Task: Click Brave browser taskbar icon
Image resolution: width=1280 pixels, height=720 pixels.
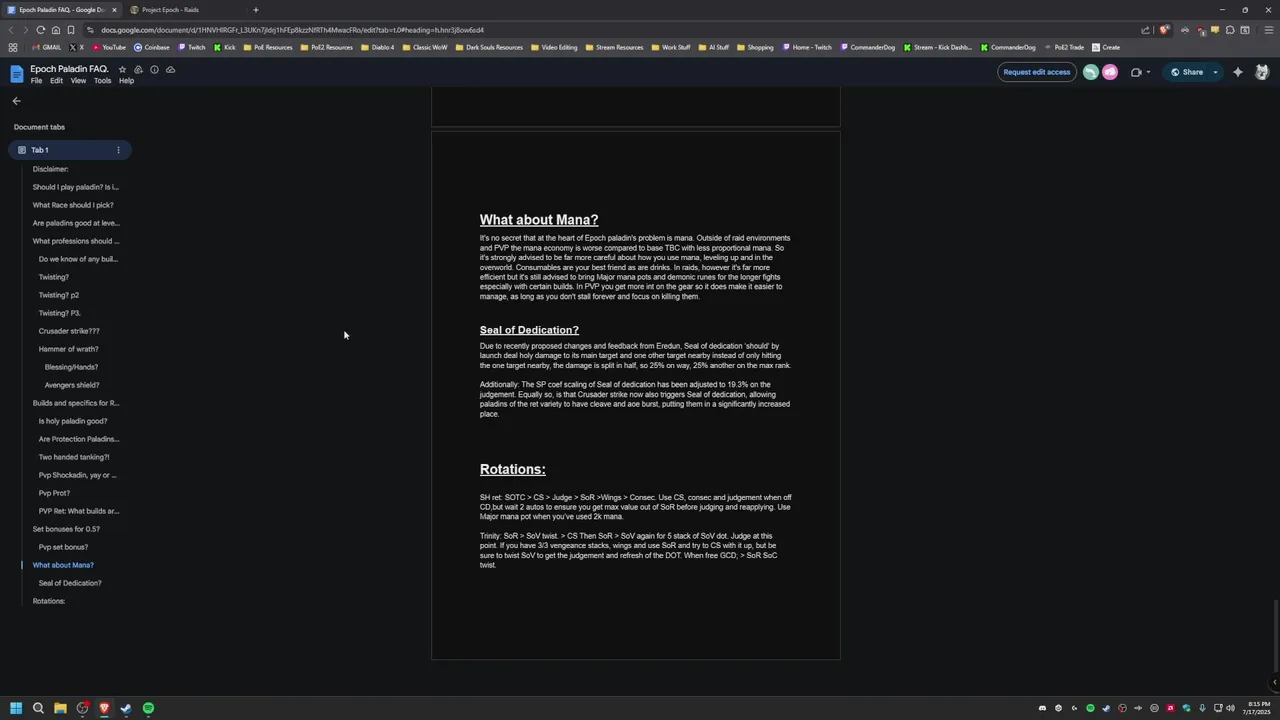Action: click(x=104, y=708)
